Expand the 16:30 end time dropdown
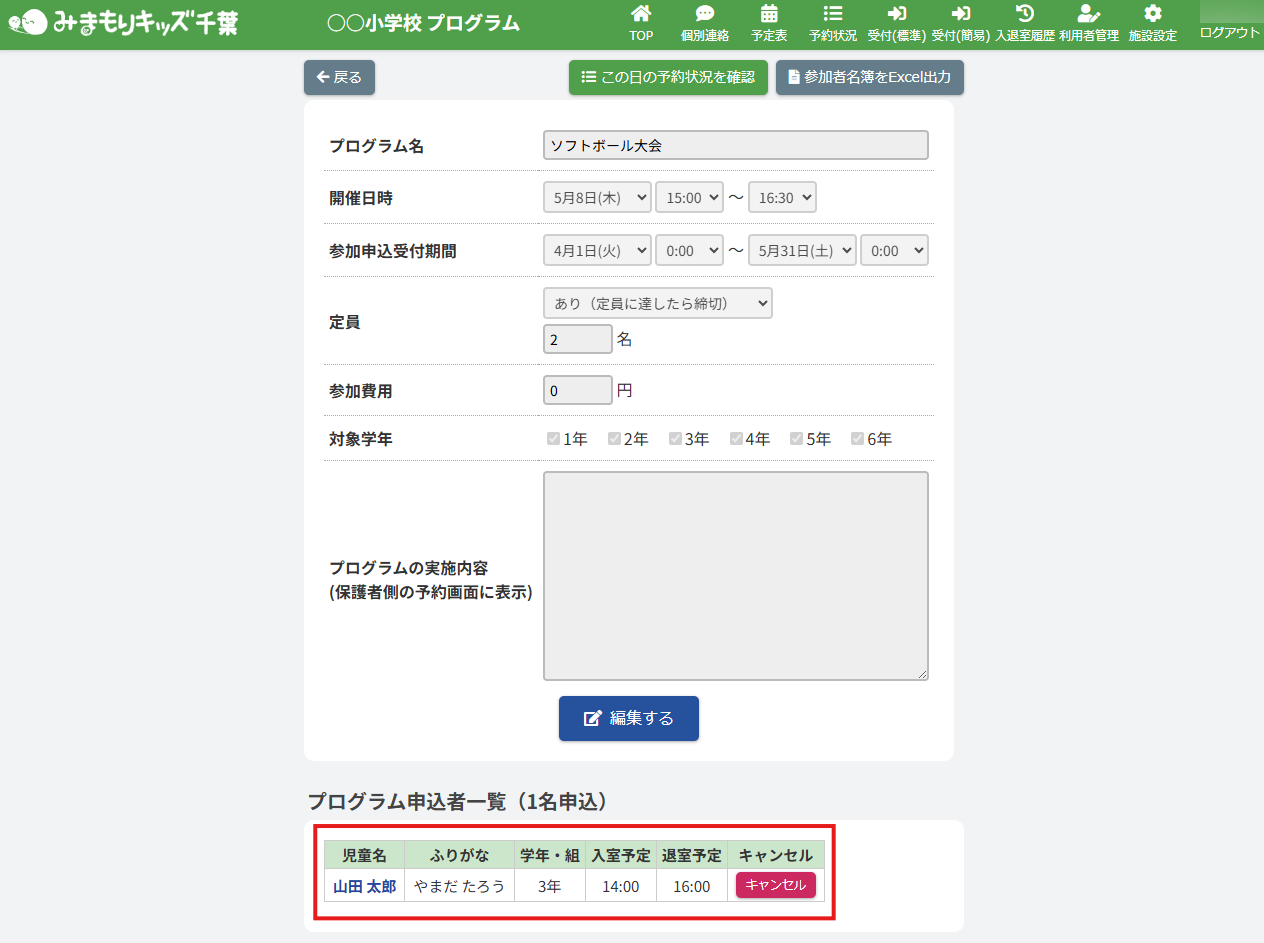 tap(782, 198)
